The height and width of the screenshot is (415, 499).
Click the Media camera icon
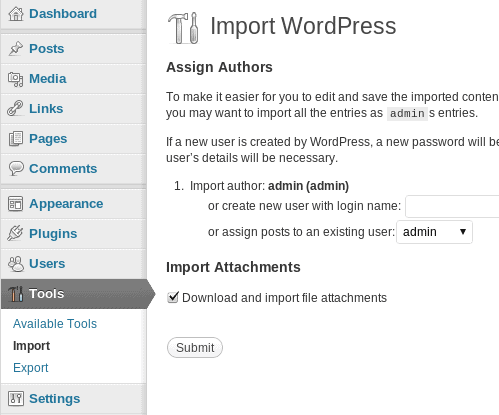16,79
